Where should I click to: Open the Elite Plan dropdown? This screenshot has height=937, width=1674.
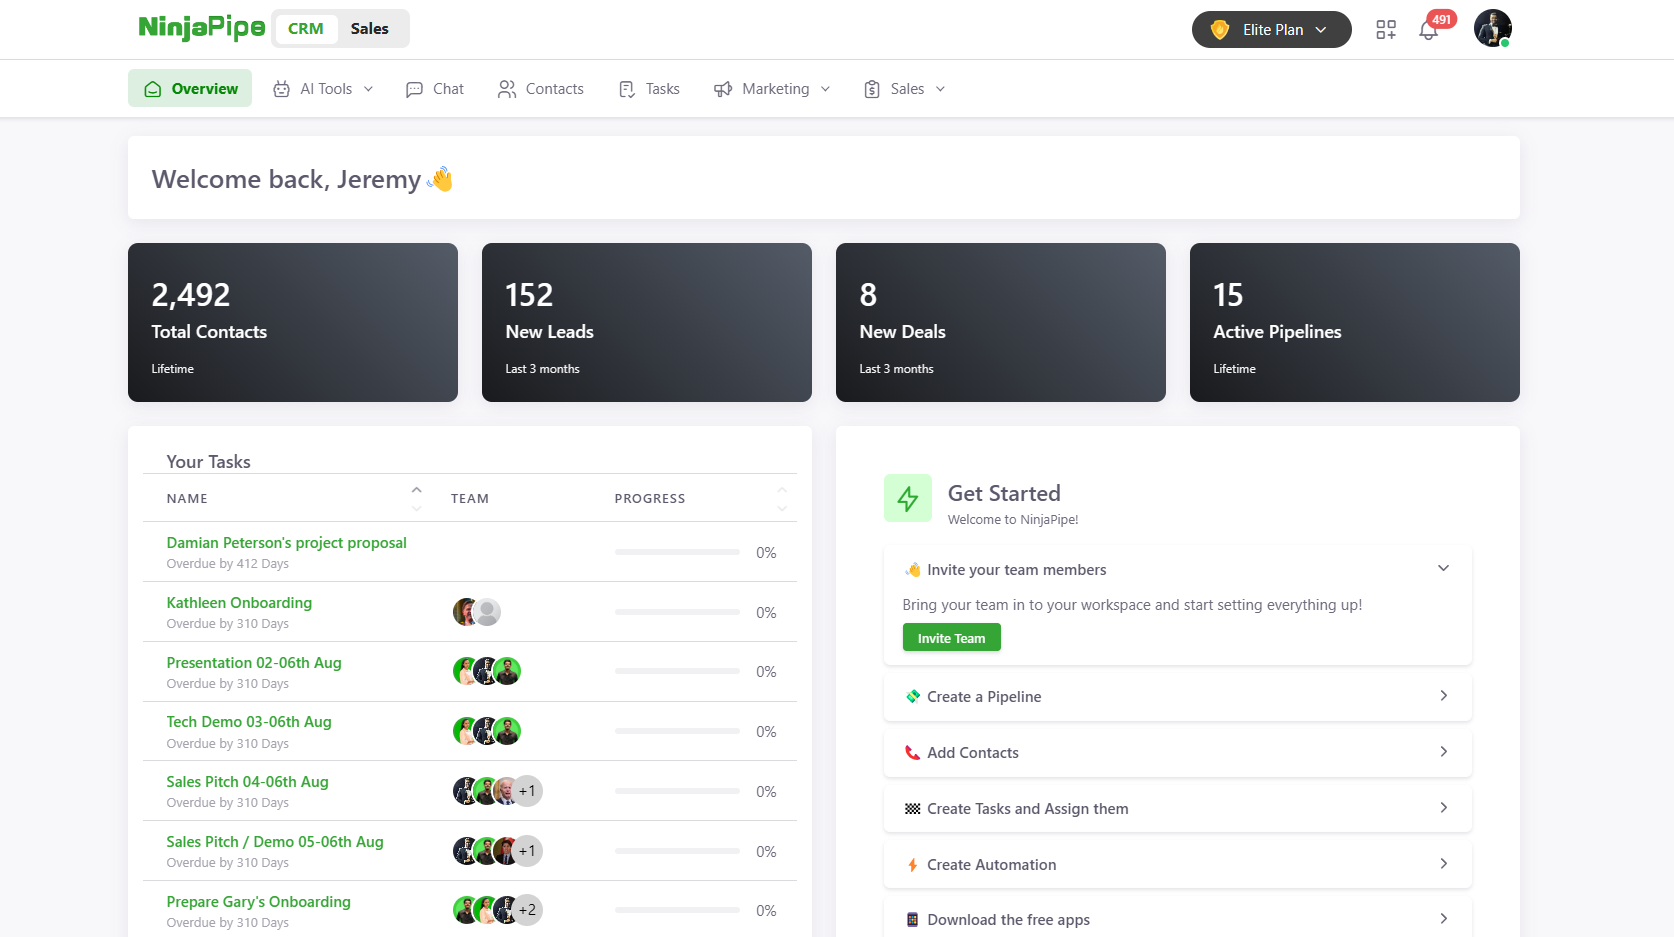[1271, 29]
